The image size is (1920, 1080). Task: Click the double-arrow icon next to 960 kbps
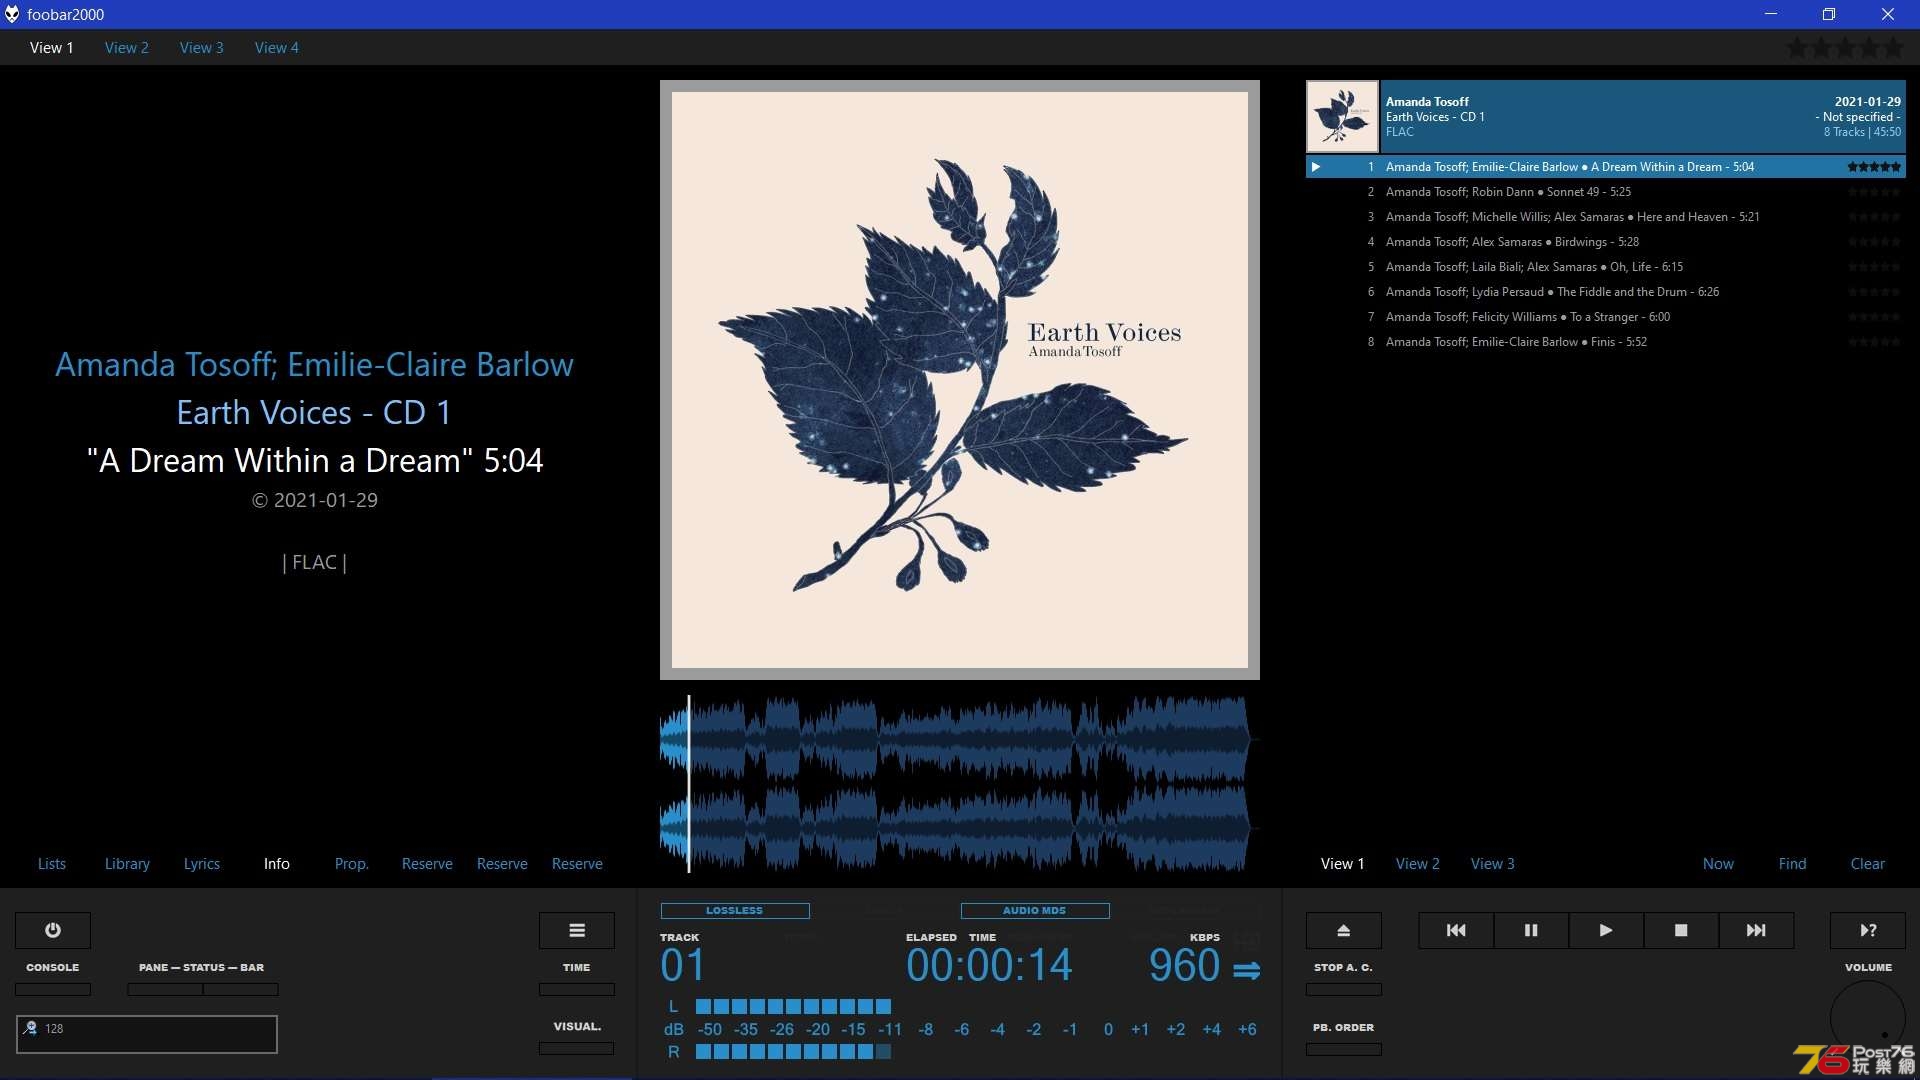(1247, 970)
